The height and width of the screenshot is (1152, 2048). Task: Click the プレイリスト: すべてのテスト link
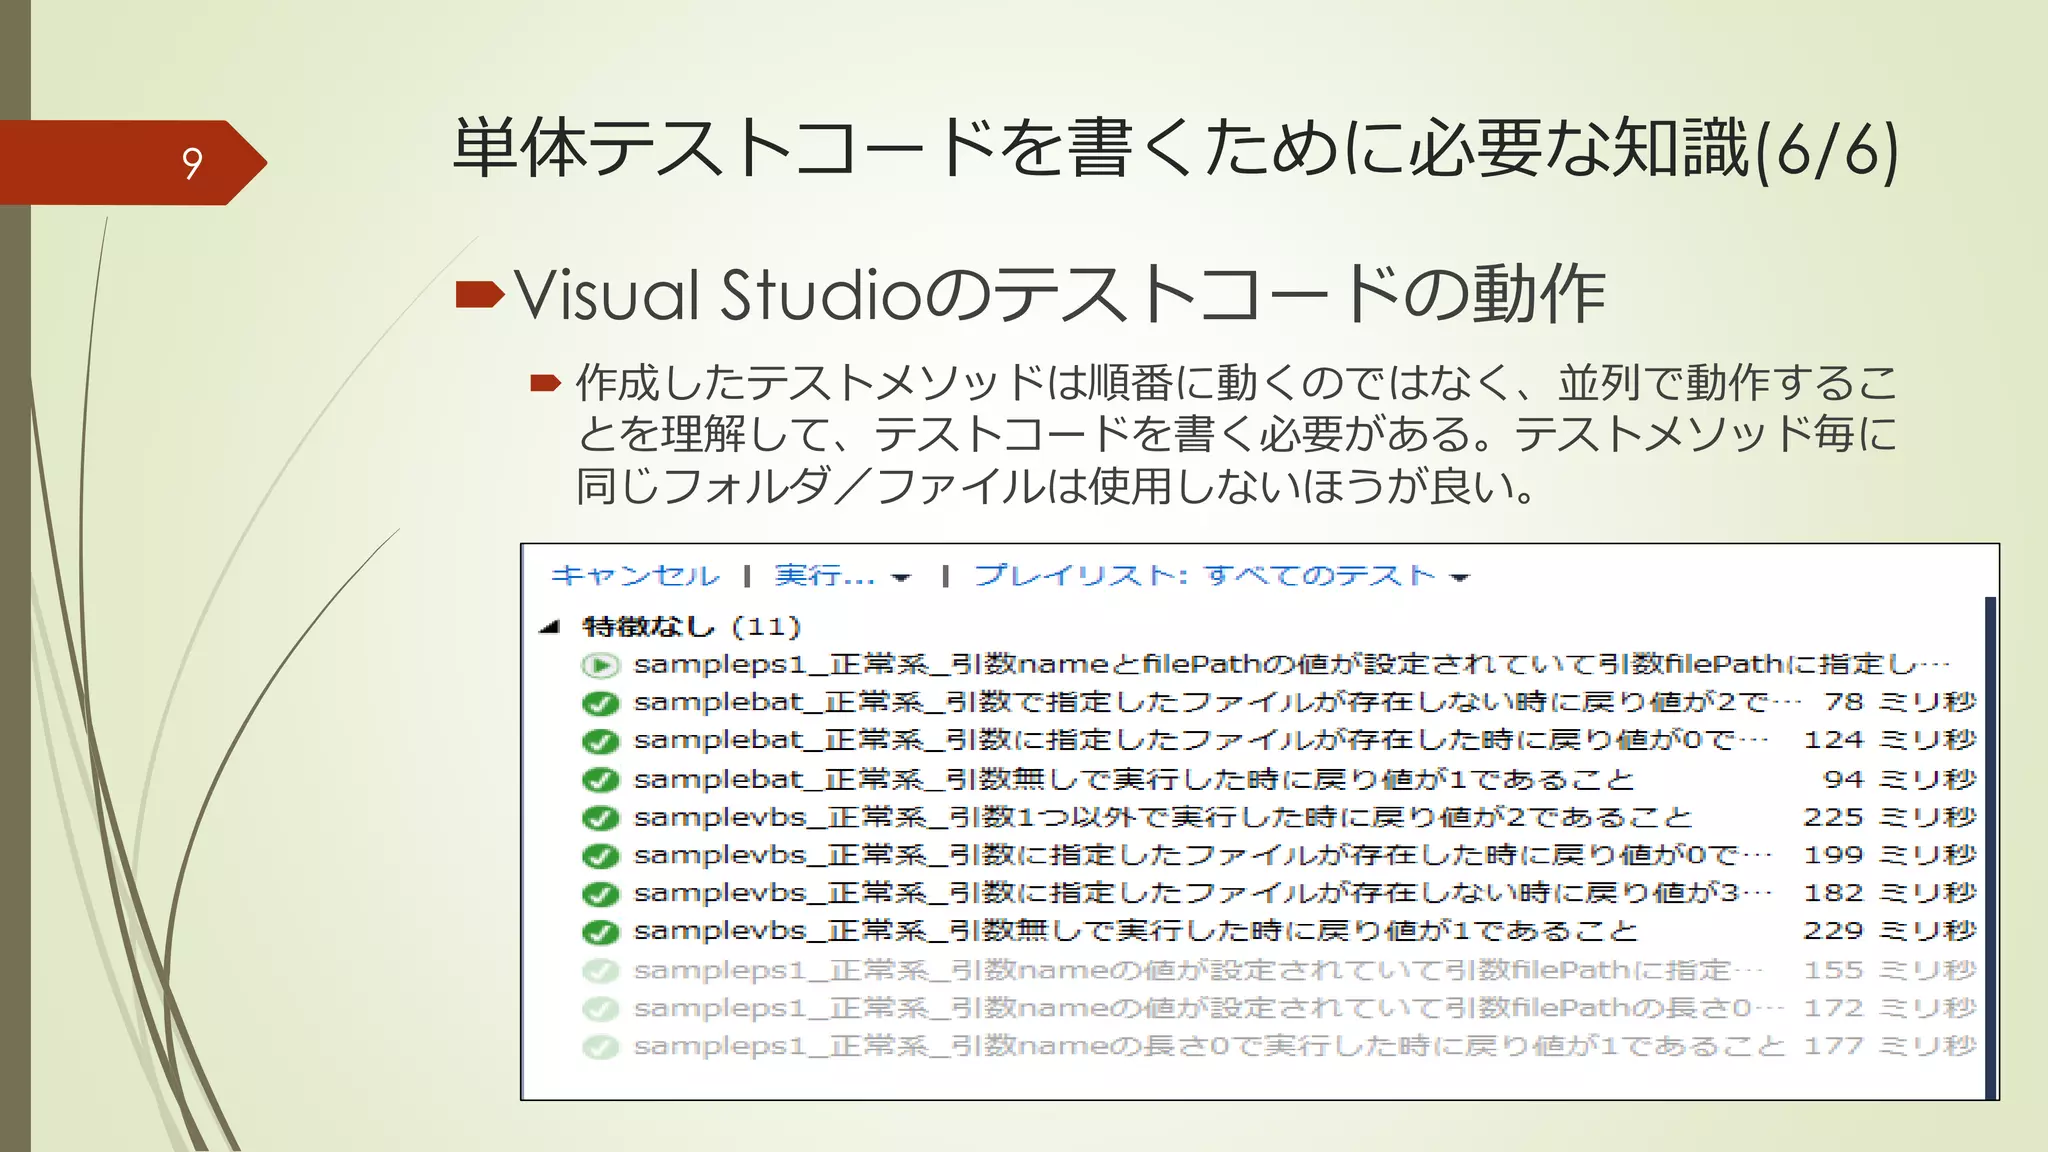(x=1205, y=576)
